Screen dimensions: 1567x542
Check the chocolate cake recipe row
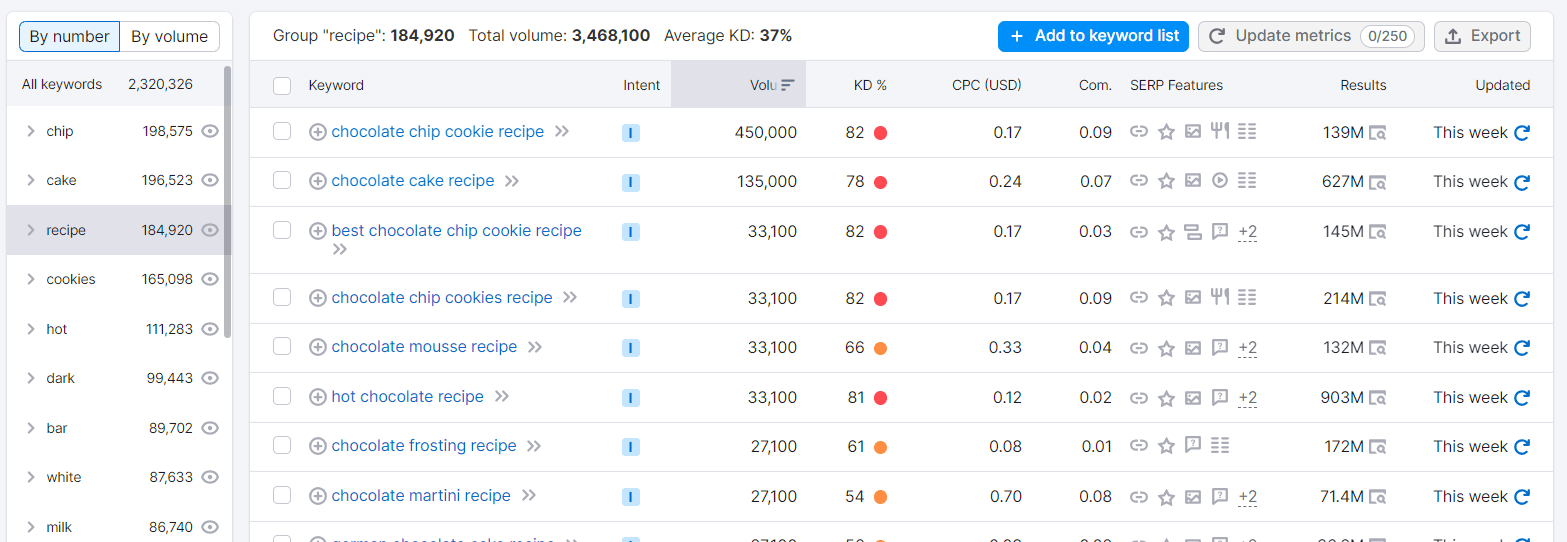282,180
